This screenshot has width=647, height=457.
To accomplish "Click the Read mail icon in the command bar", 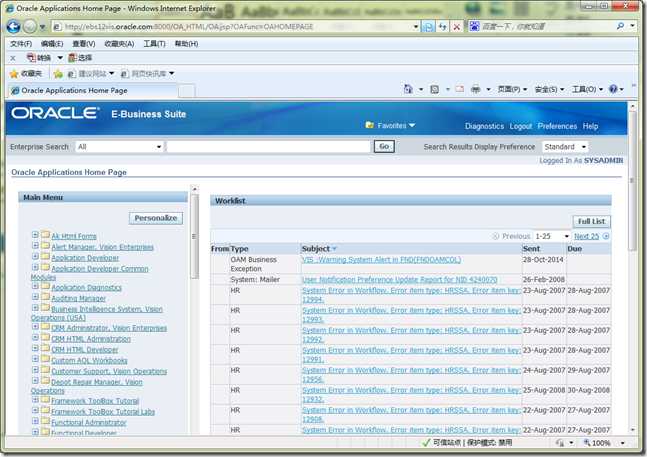I will 460,89.
